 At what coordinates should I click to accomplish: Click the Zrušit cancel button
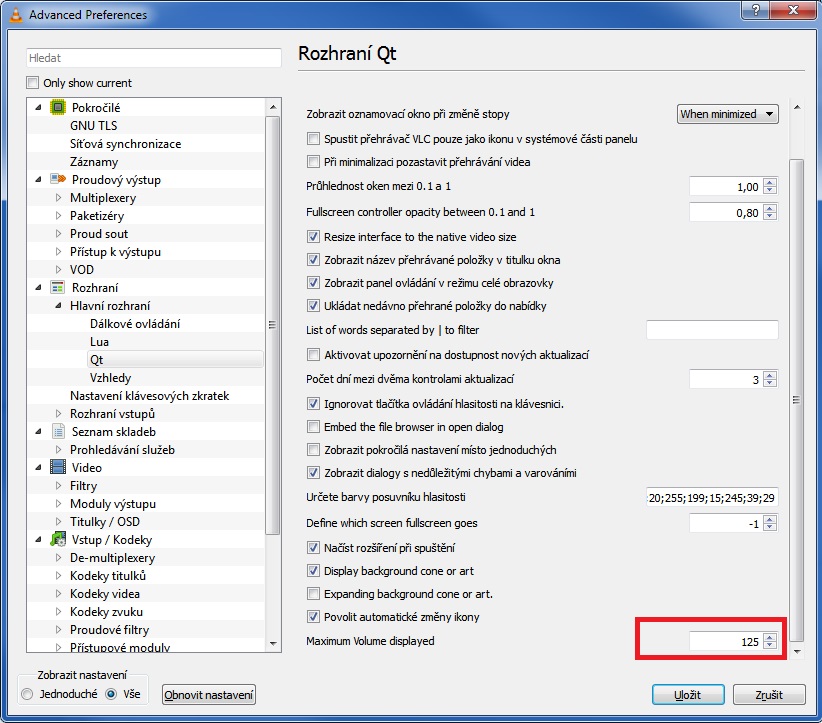coord(769,694)
